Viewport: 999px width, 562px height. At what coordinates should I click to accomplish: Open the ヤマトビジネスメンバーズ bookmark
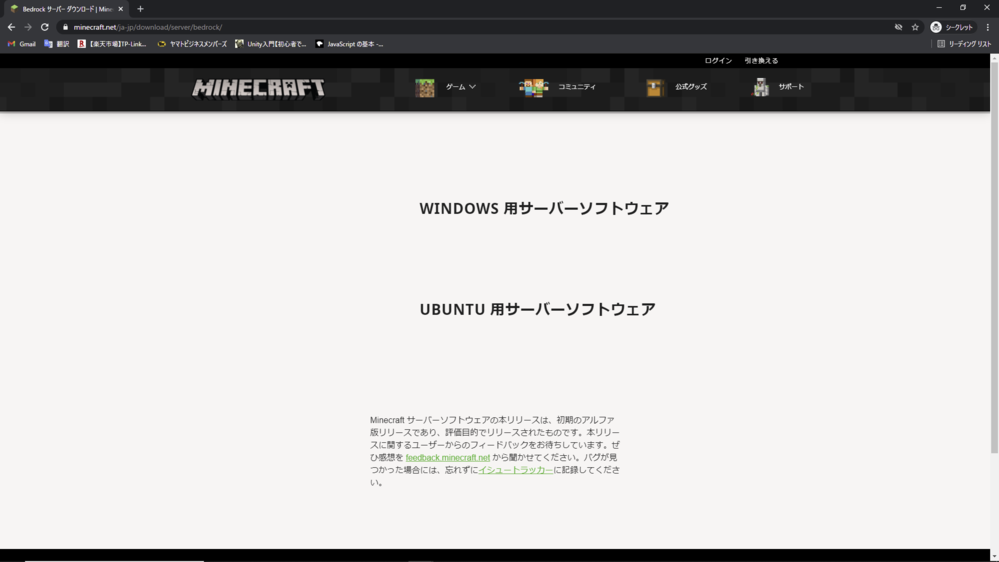[x=192, y=44]
